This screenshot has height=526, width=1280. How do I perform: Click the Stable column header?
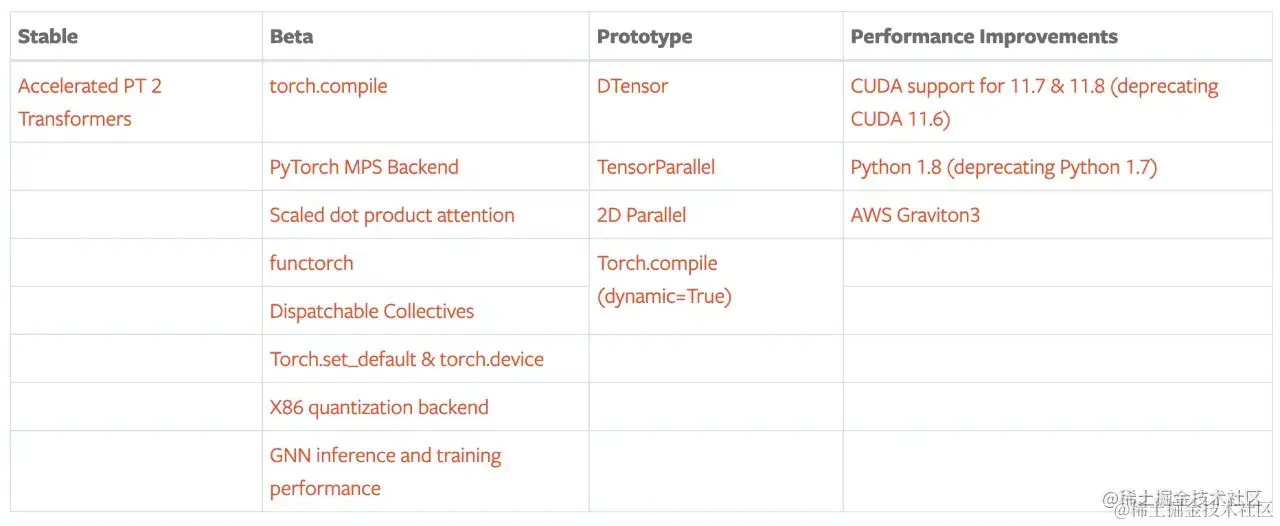click(x=48, y=36)
